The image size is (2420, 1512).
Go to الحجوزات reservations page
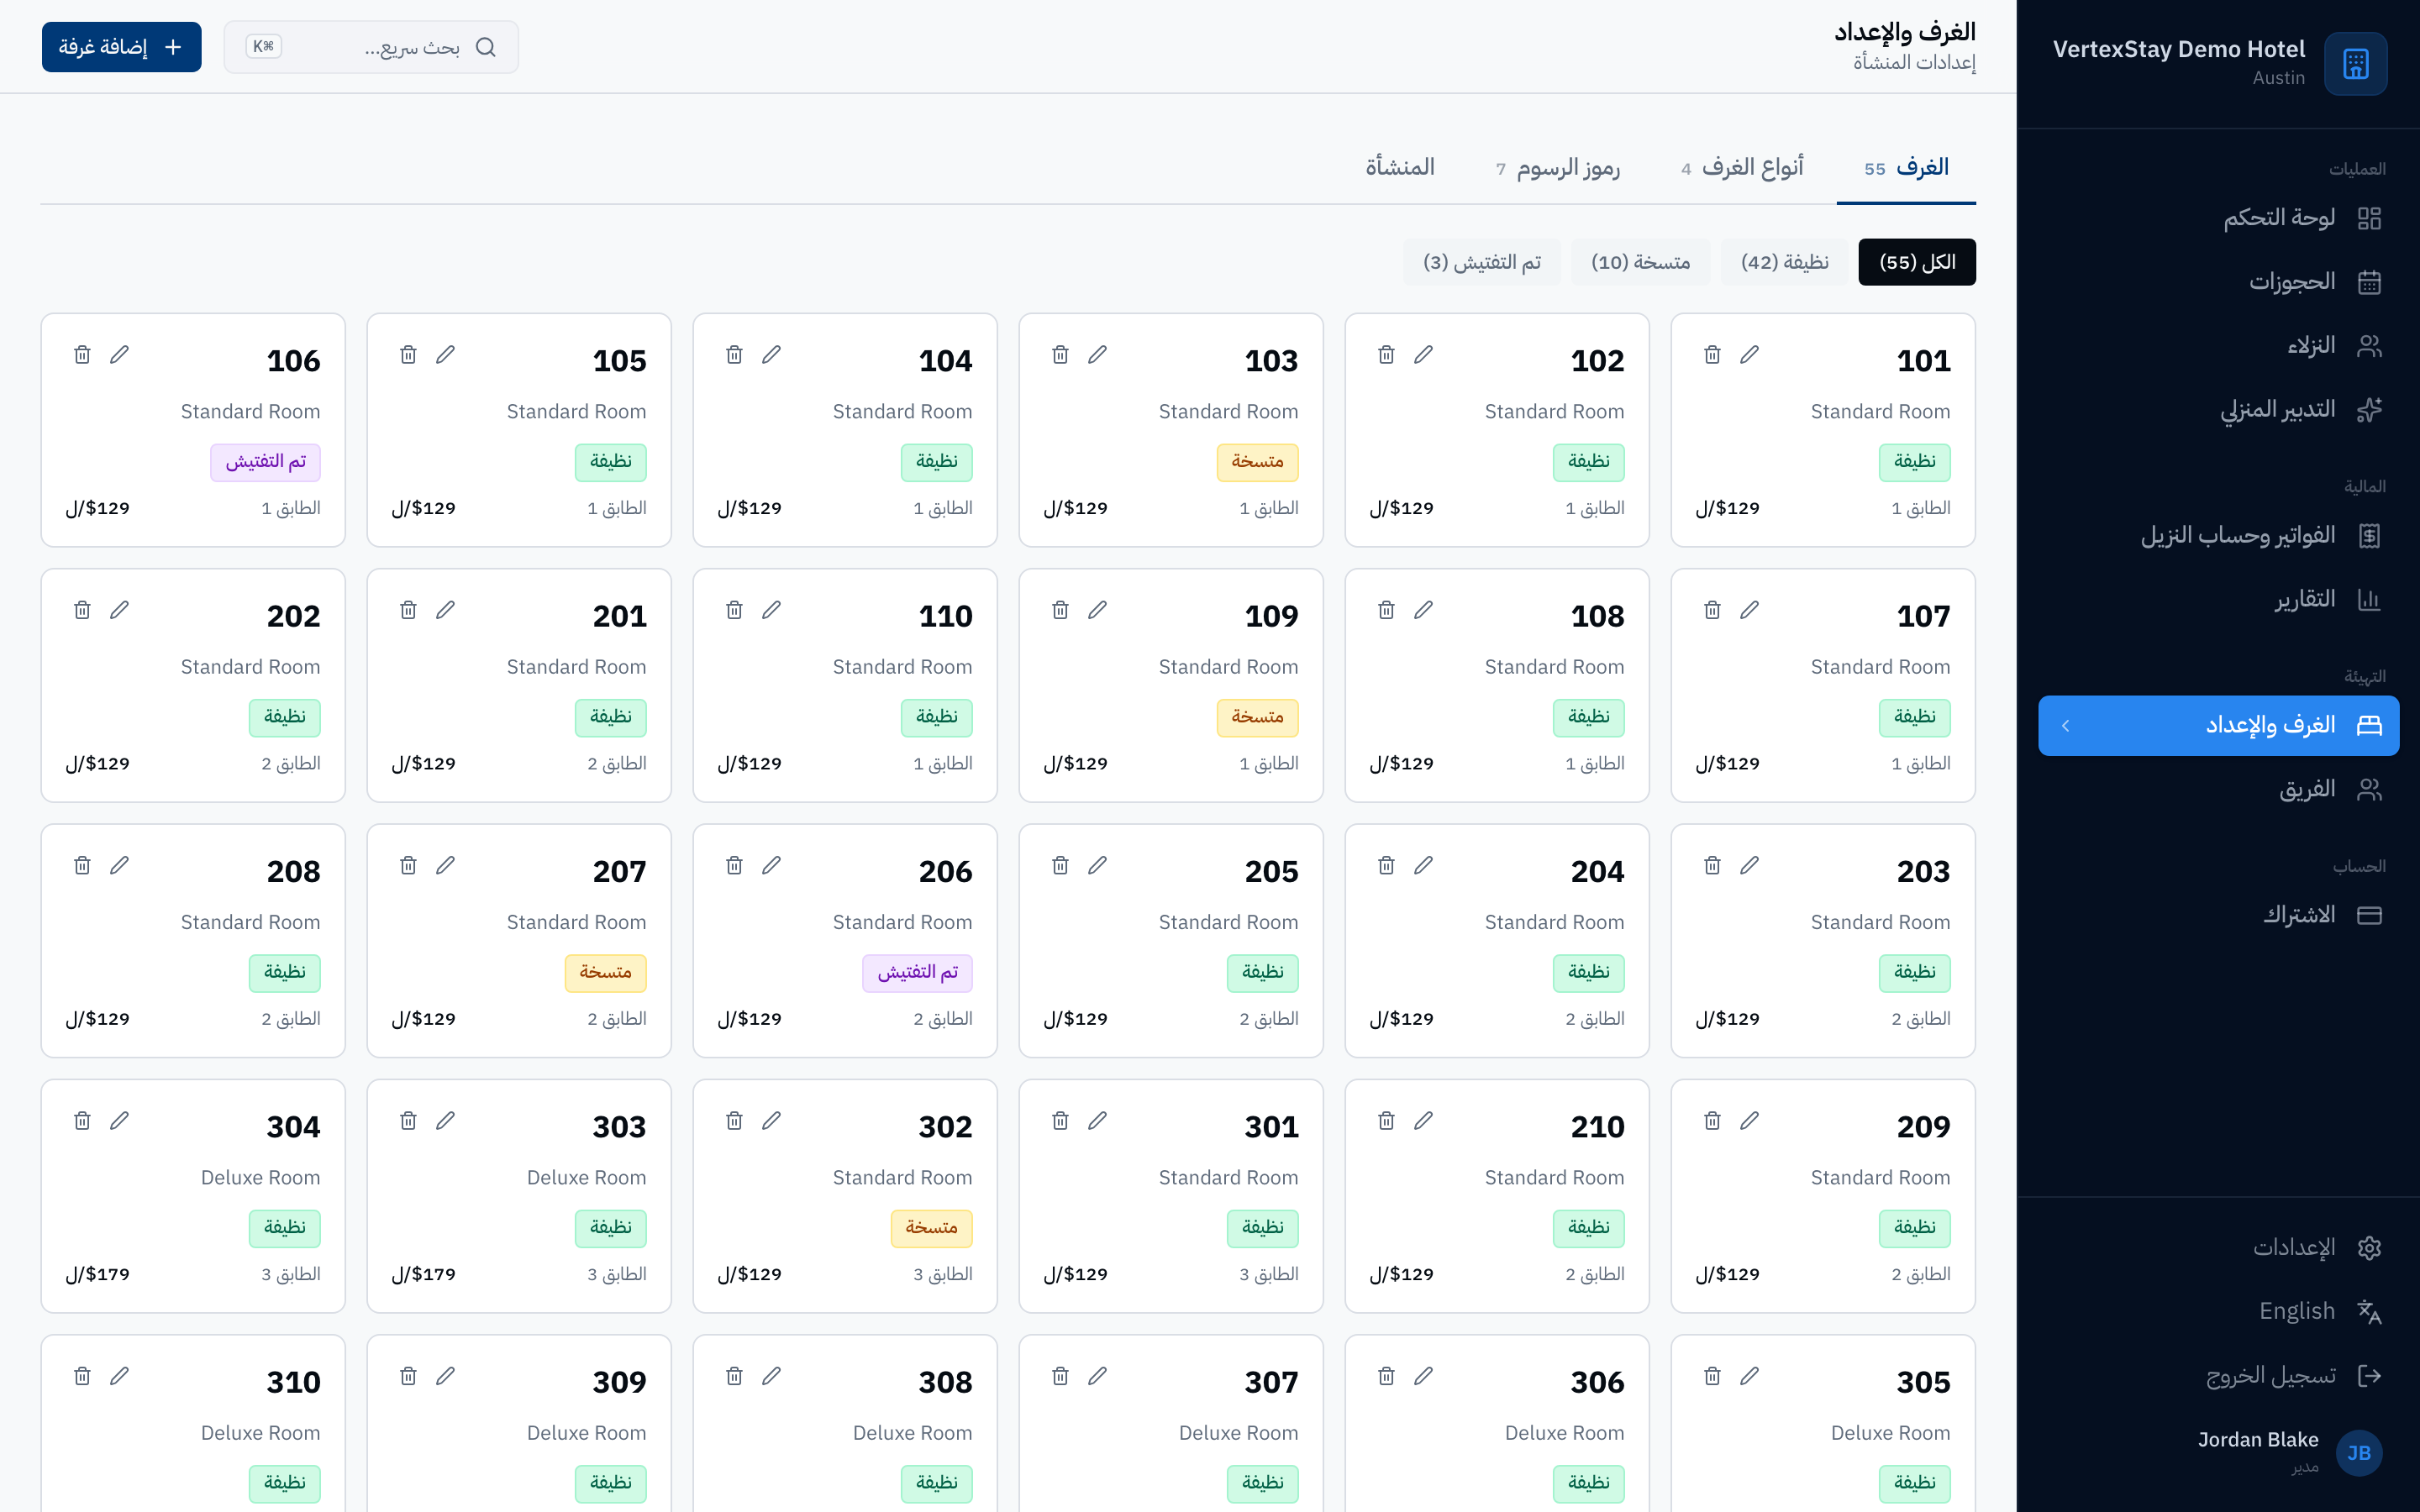tap(2218, 282)
